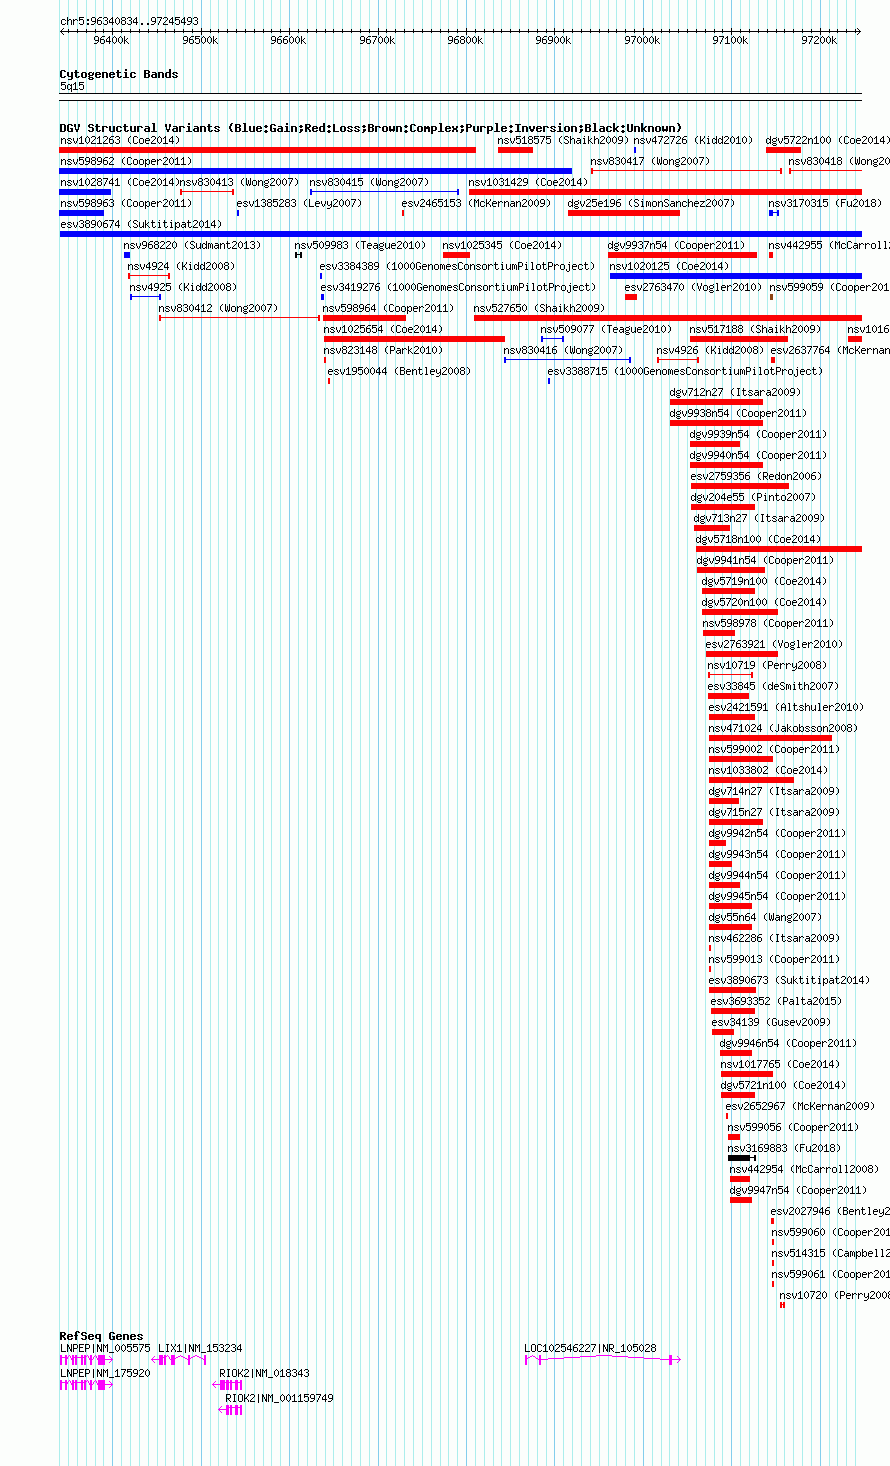This screenshot has width=890, height=1466.
Task: Click the nsv4926 (Kidd2008) label
Action: pos(710,351)
